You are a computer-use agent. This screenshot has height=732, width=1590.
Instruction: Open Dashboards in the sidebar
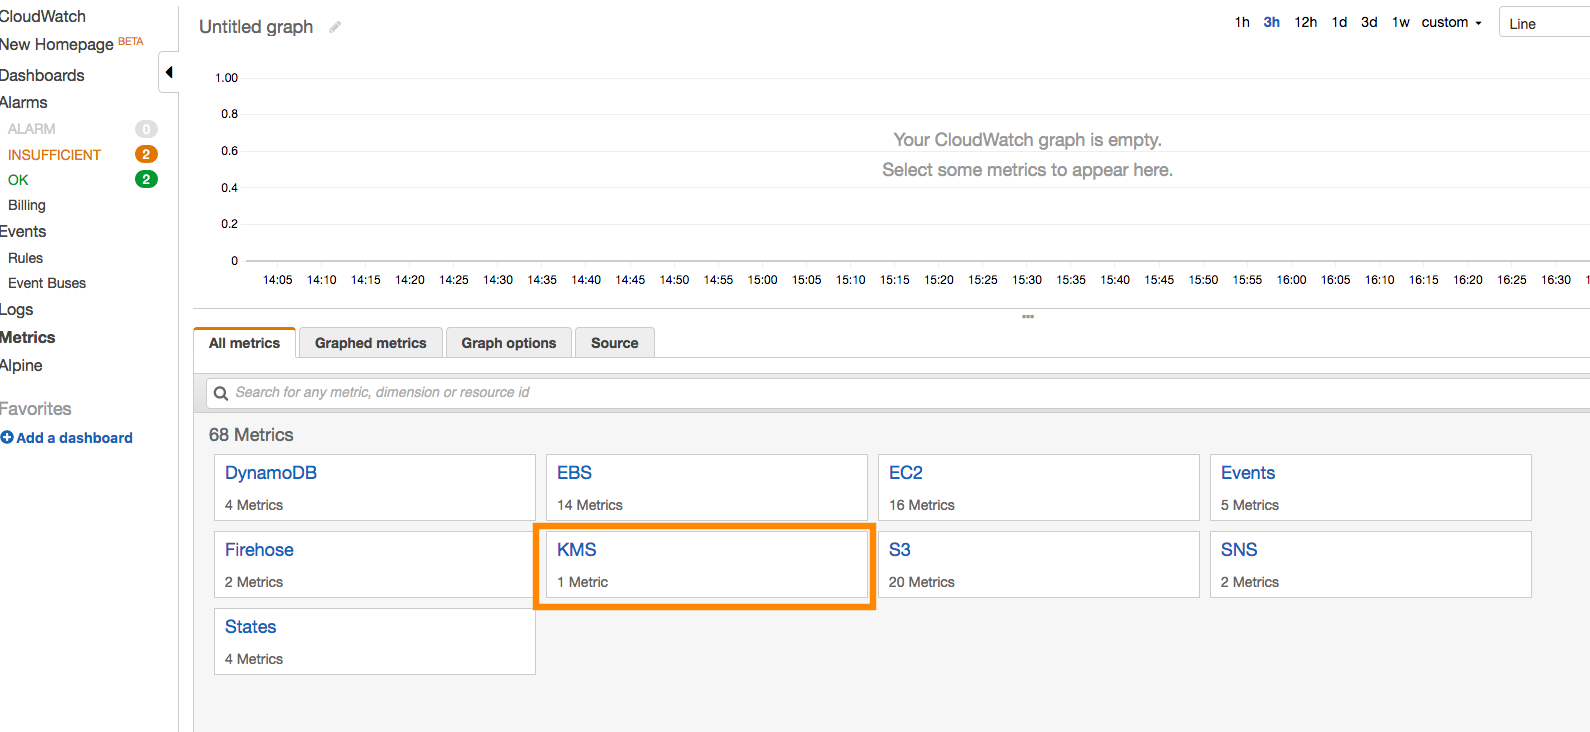tap(42, 75)
